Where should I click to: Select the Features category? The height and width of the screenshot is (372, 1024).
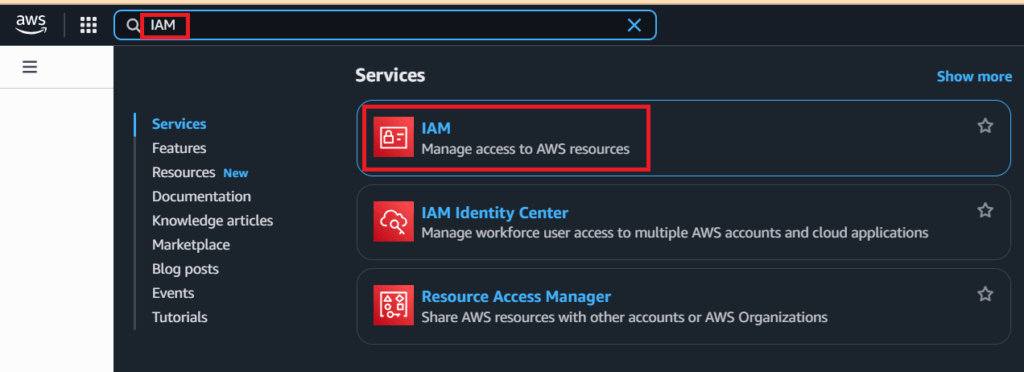[x=179, y=148]
